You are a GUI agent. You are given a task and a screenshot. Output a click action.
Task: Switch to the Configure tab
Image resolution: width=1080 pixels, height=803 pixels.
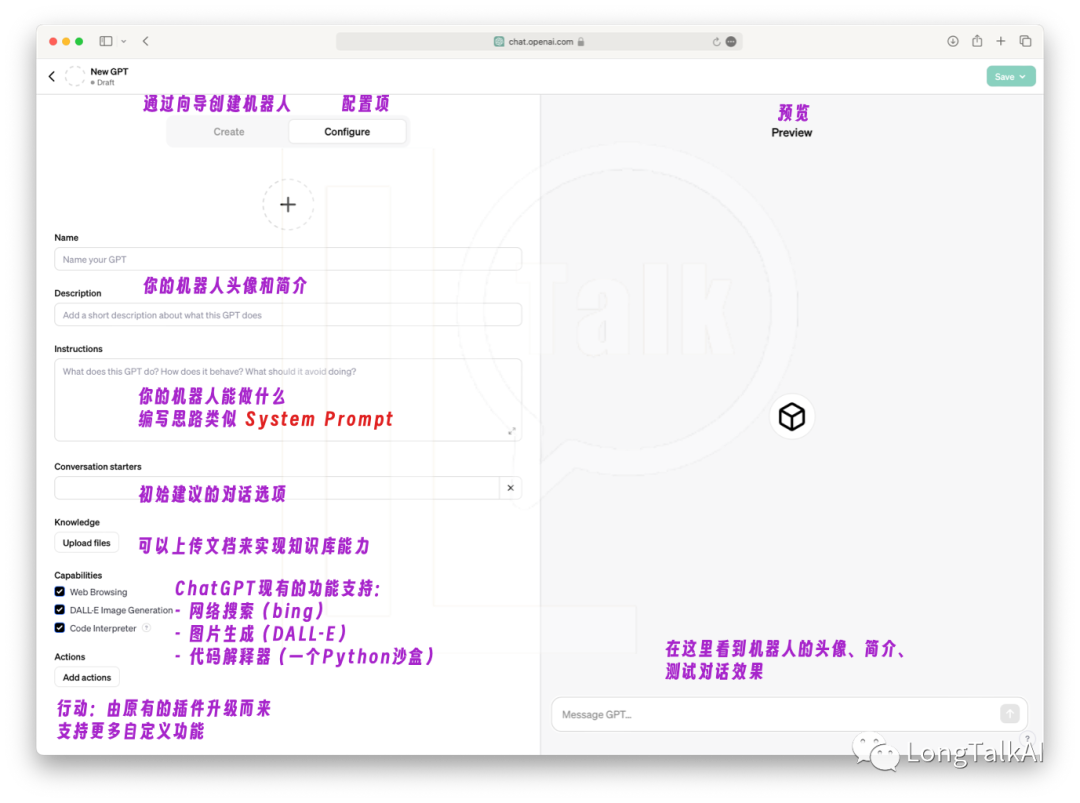pos(347,132)
